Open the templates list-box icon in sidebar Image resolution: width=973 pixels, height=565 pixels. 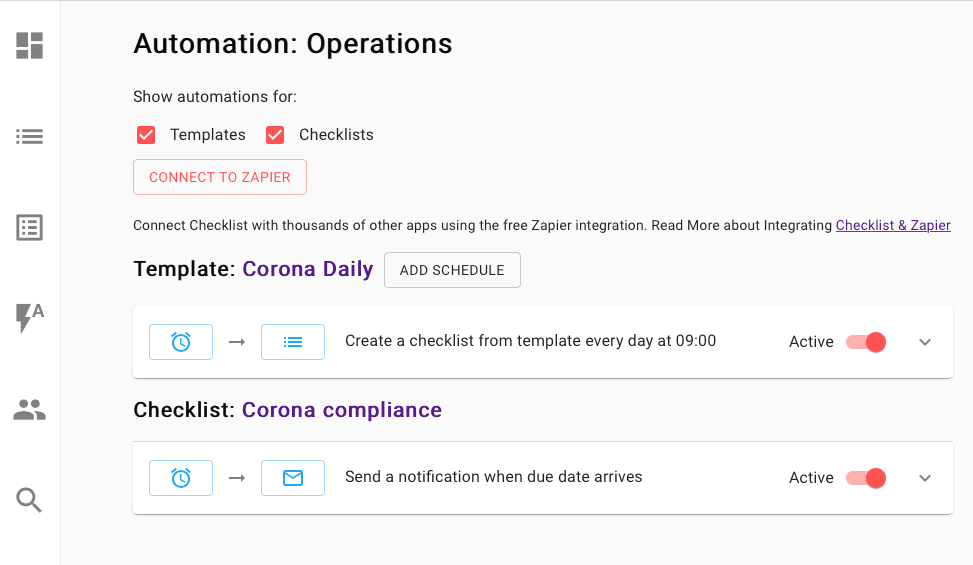click(29, 228)
